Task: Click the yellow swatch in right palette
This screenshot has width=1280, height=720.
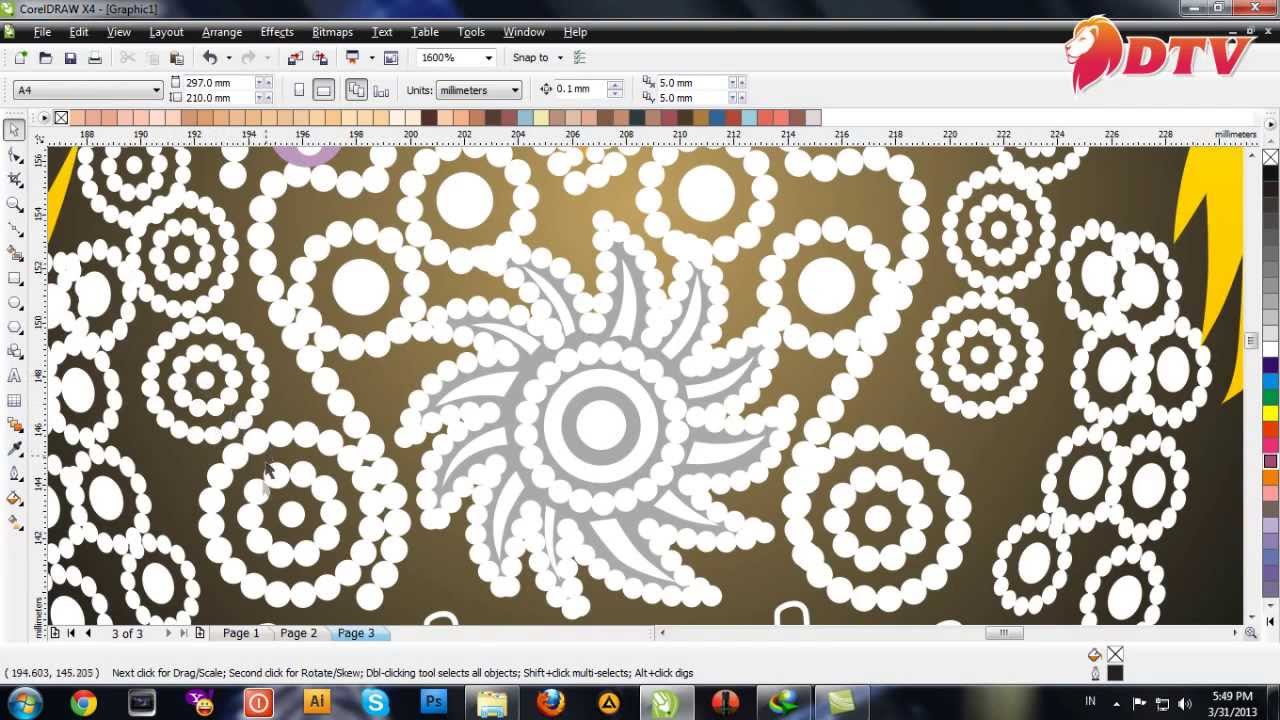Action: pyautogui.click(x=1270, y=413)
